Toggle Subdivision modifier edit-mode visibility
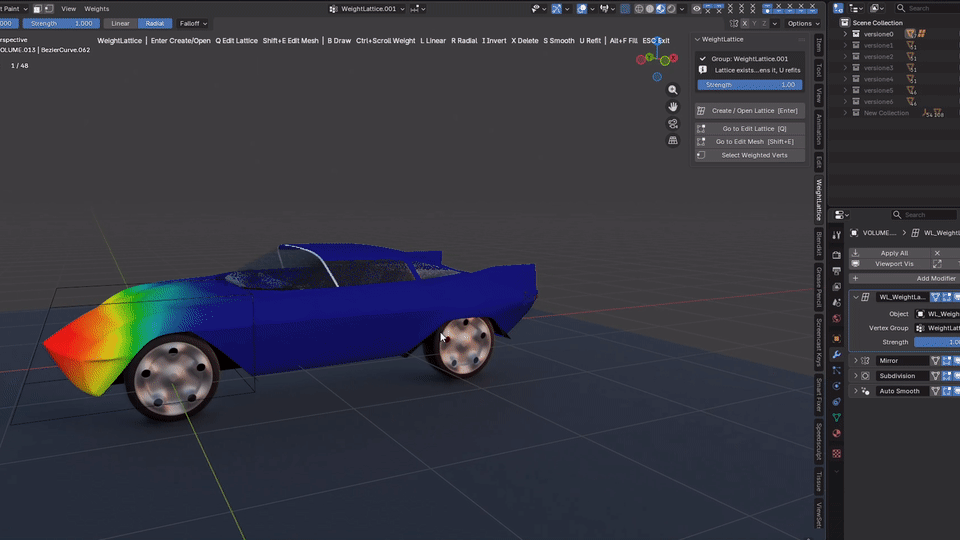The height and width of the screenshot is (540, 960). [x=947, y=376]
